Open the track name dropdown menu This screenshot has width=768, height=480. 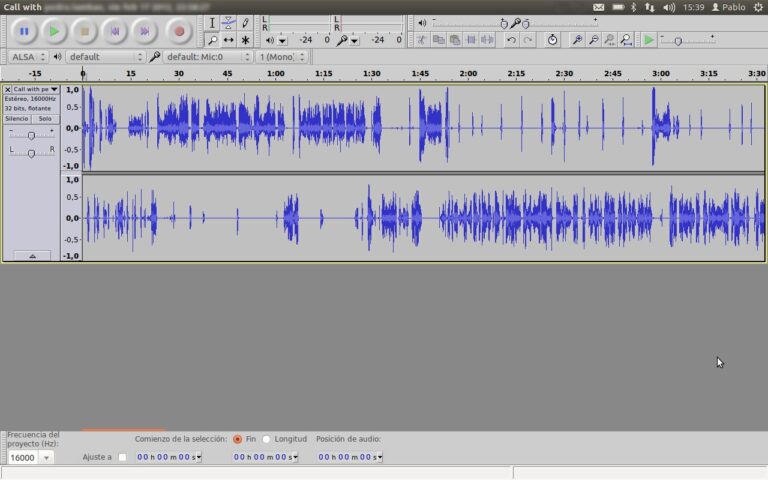click(35, 89)
